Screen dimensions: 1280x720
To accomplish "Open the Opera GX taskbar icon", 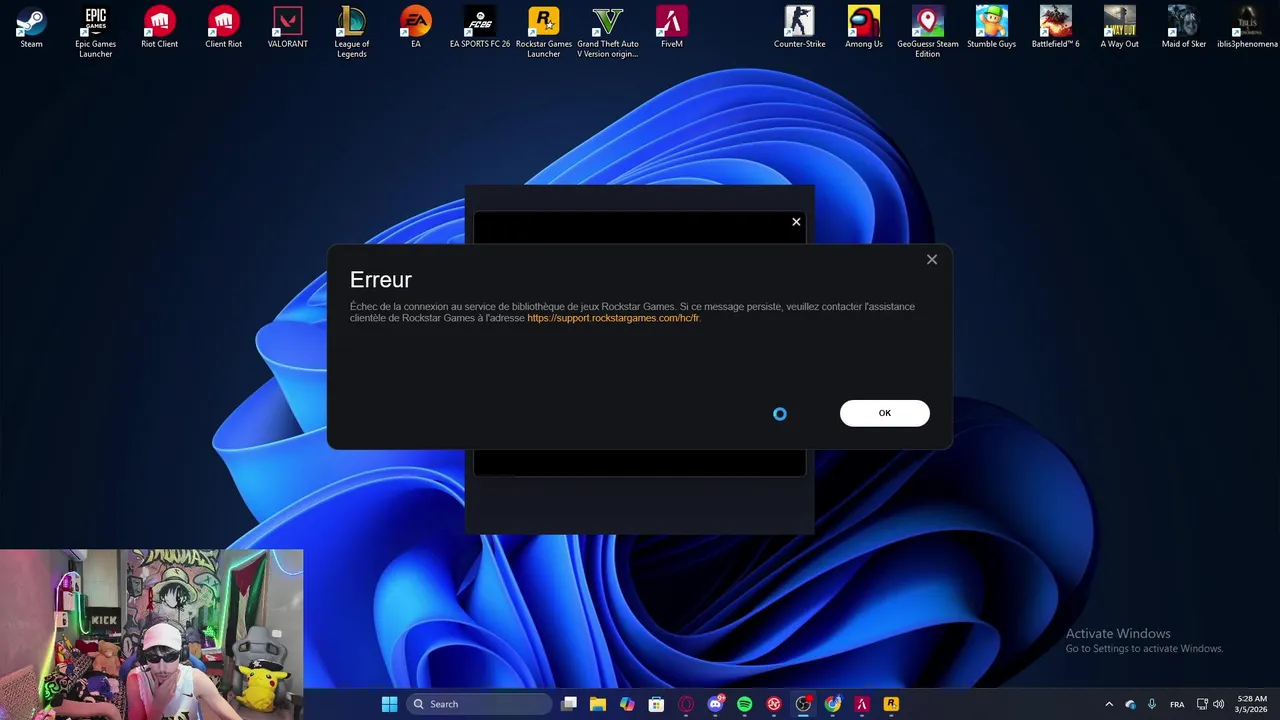I will [686, 704].
